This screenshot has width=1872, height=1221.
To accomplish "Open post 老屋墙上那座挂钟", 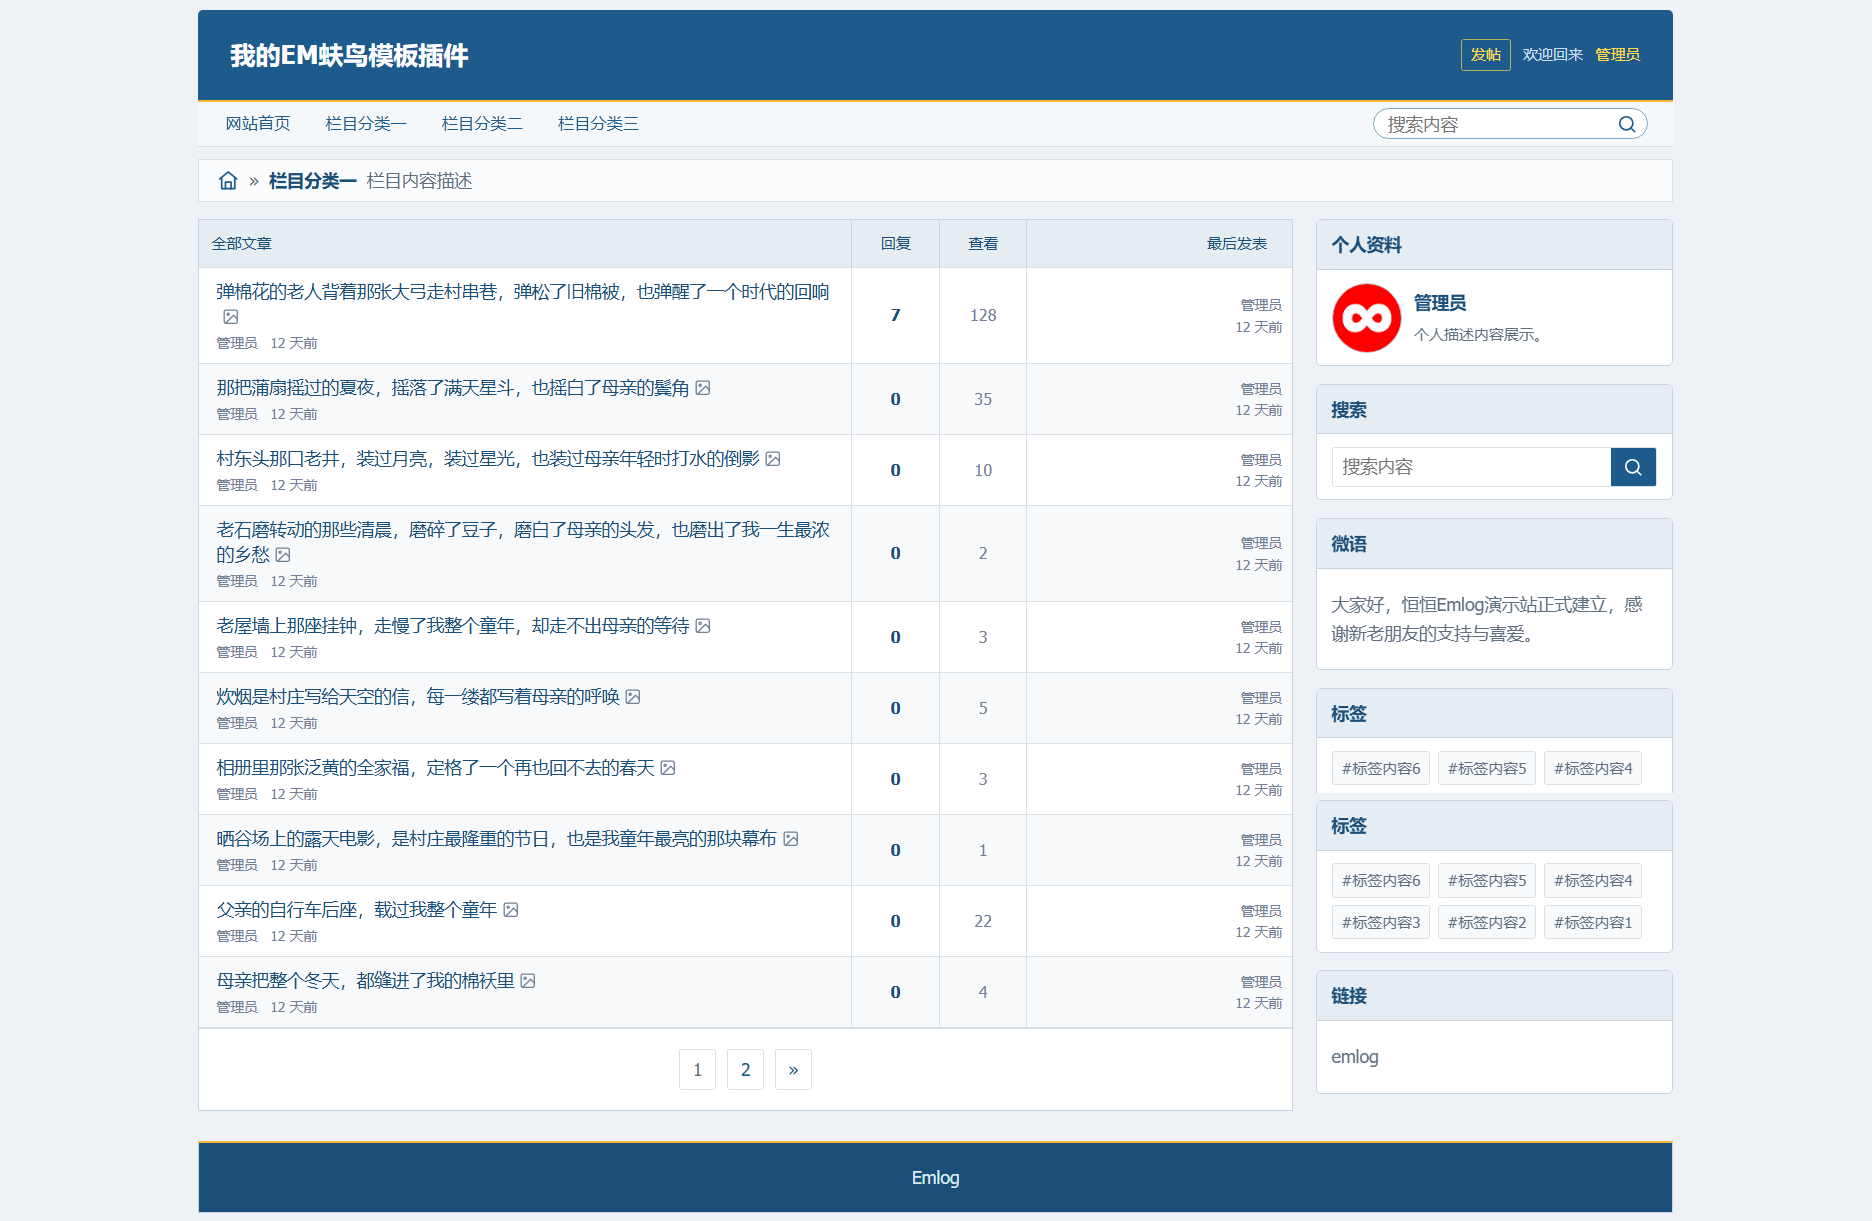I will tap(453, 626).
